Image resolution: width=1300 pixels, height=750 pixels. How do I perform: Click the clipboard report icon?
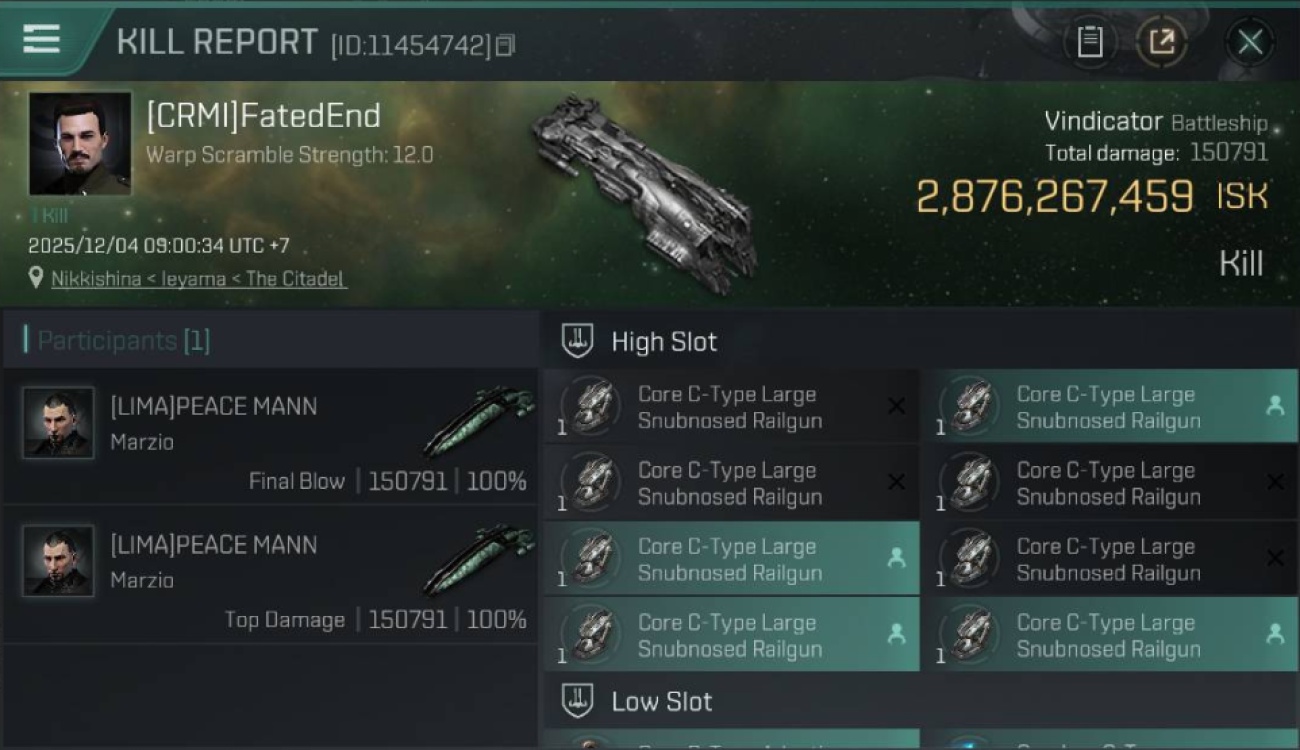click(1090, 42)
